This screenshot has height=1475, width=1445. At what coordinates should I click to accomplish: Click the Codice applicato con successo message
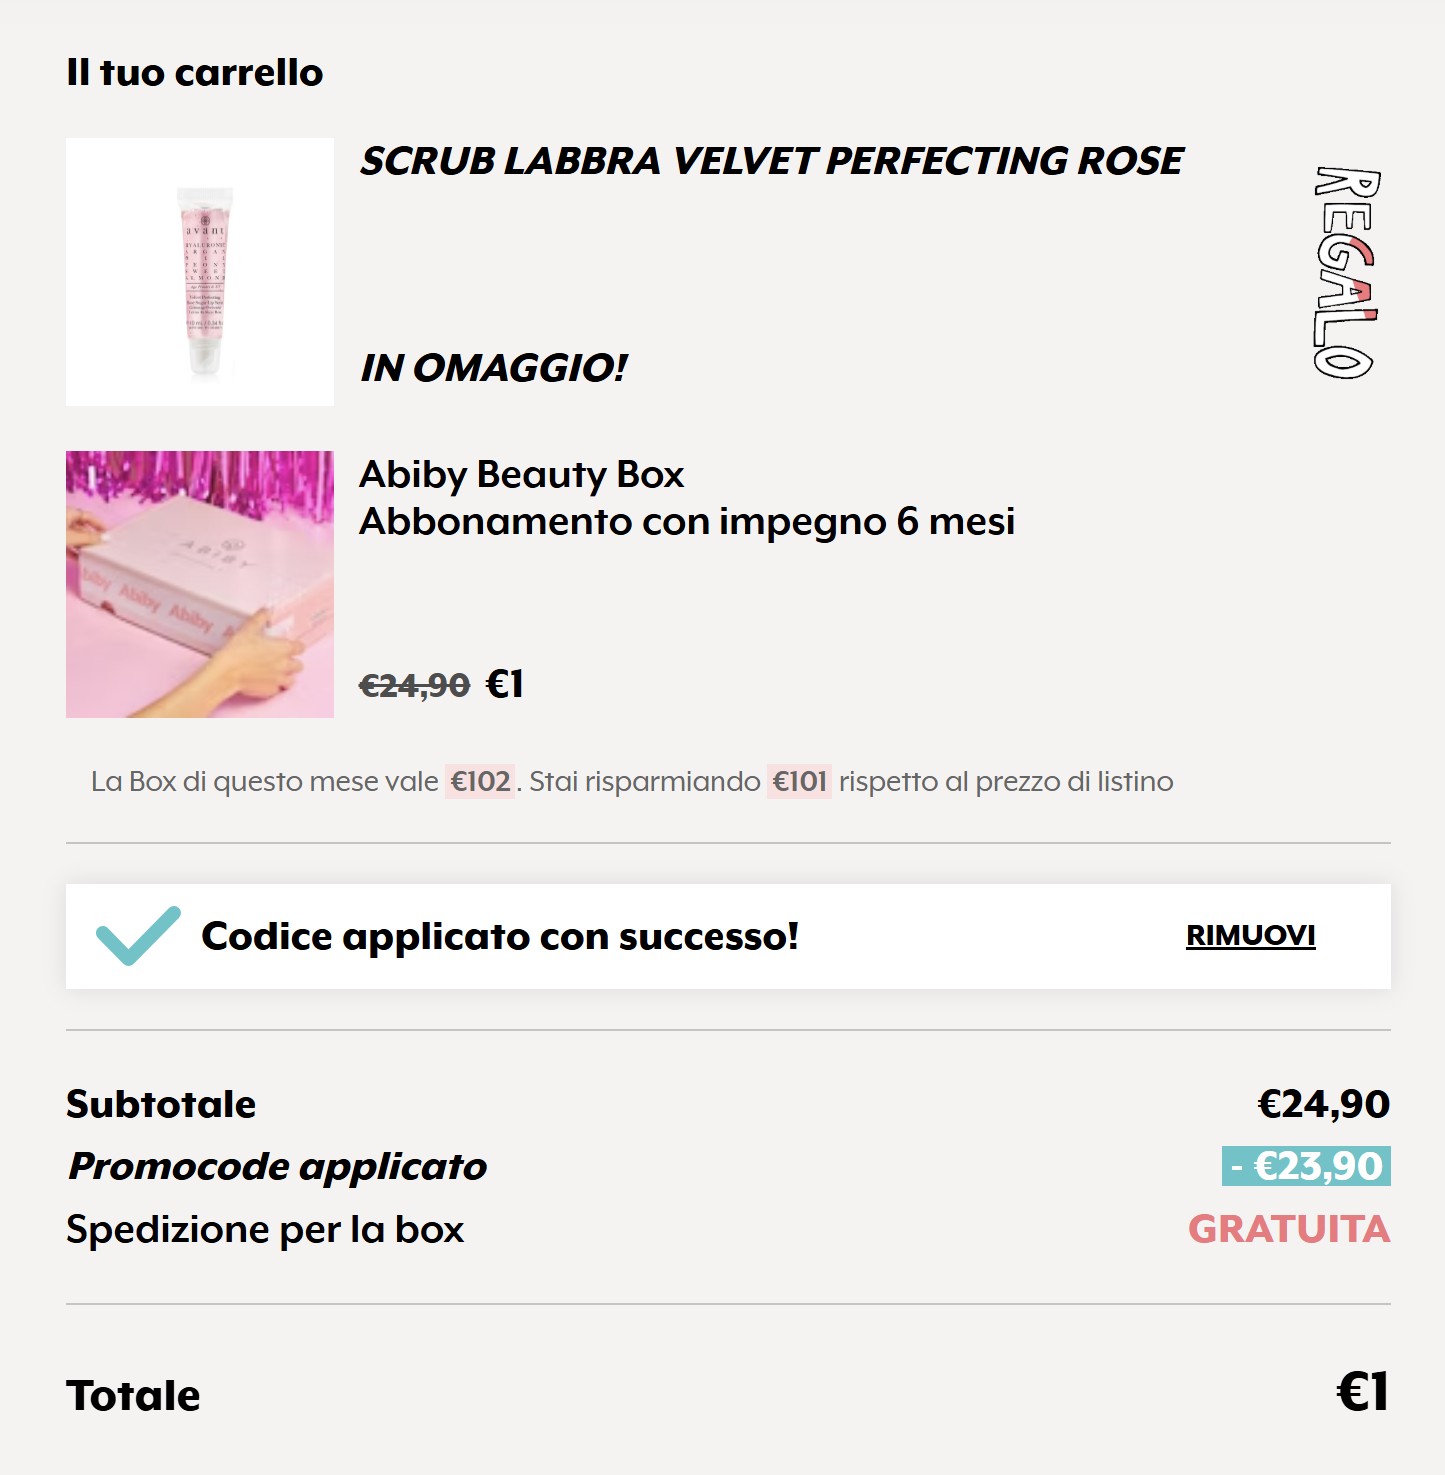(x=500, y=936)
